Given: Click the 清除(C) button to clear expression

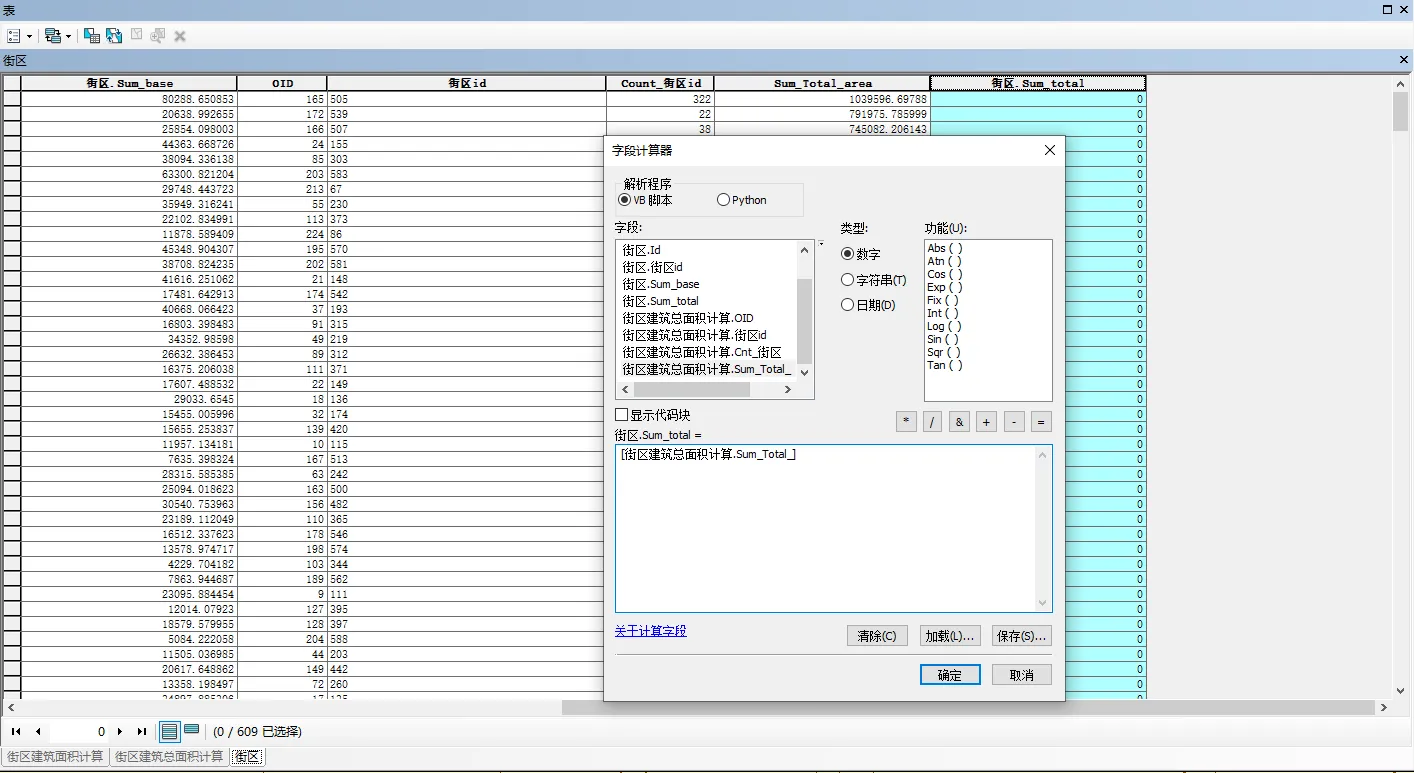Looking at the screenshot, I should 877,635.
